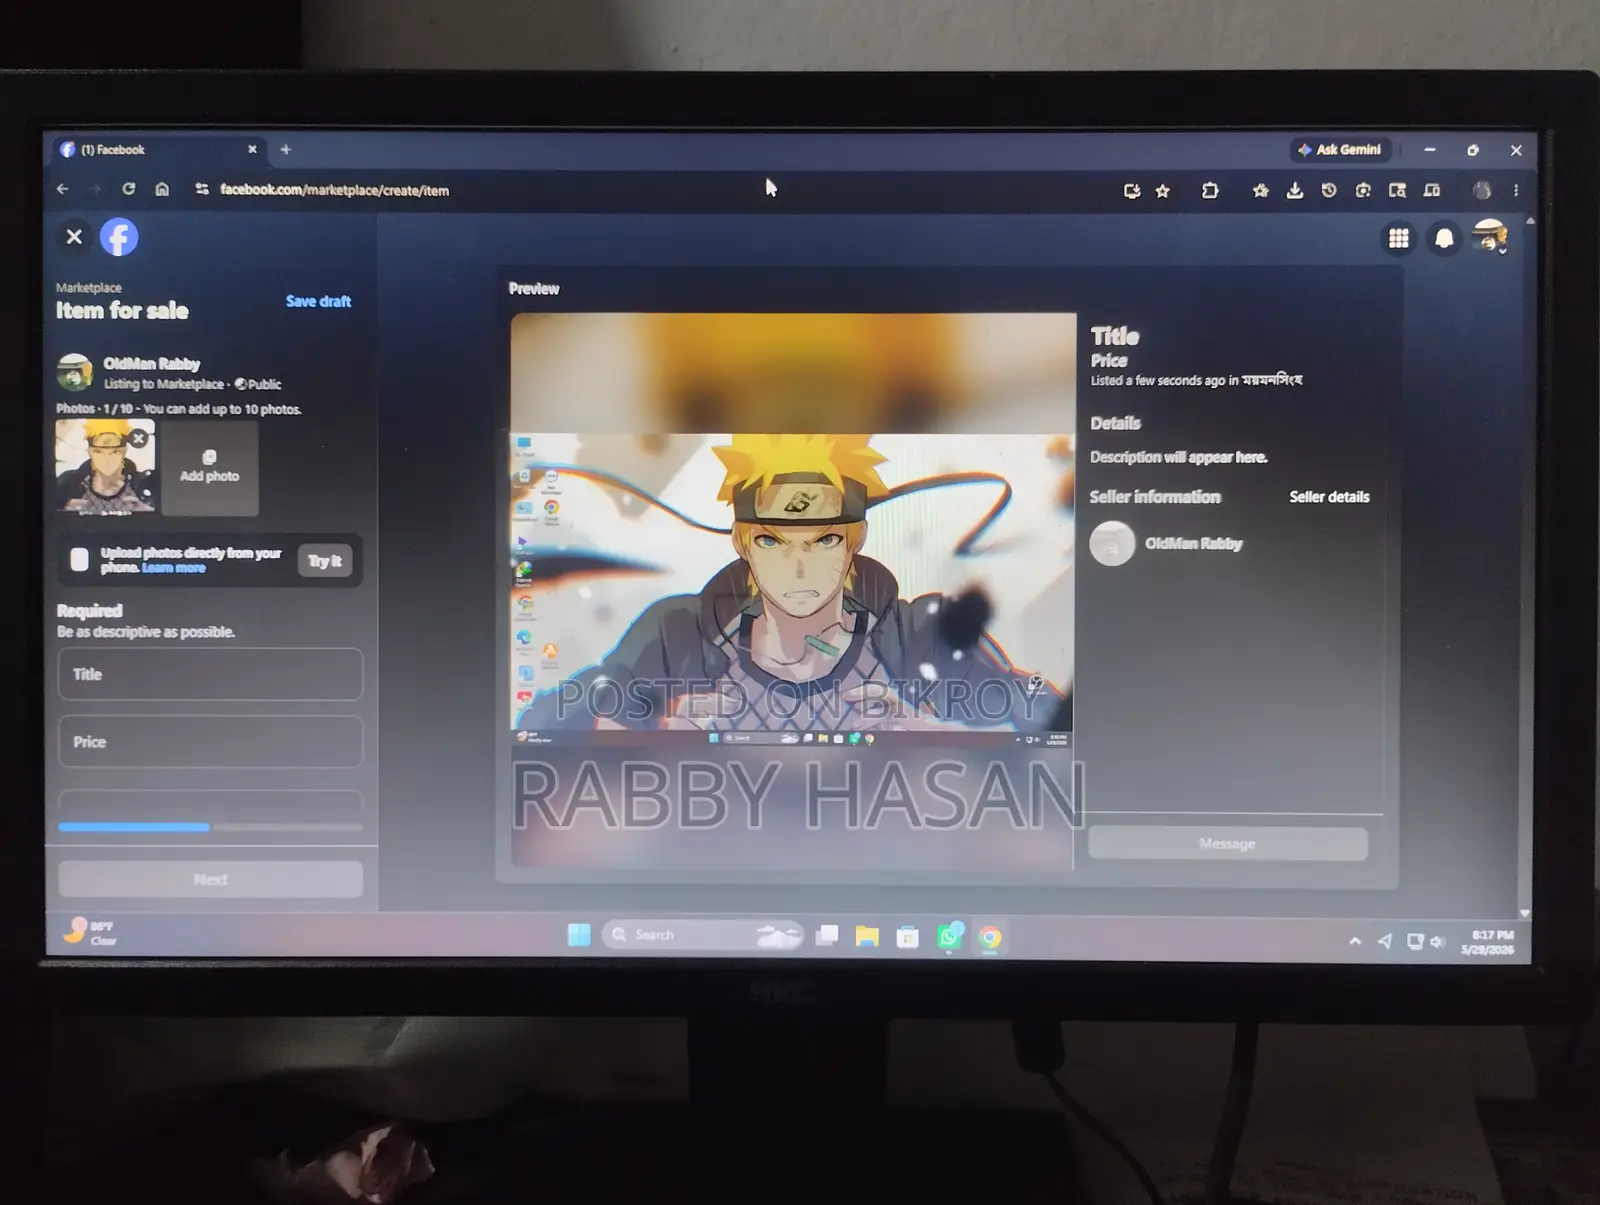Open the Learn more link
The image size is (1600, 1205).
173,568
